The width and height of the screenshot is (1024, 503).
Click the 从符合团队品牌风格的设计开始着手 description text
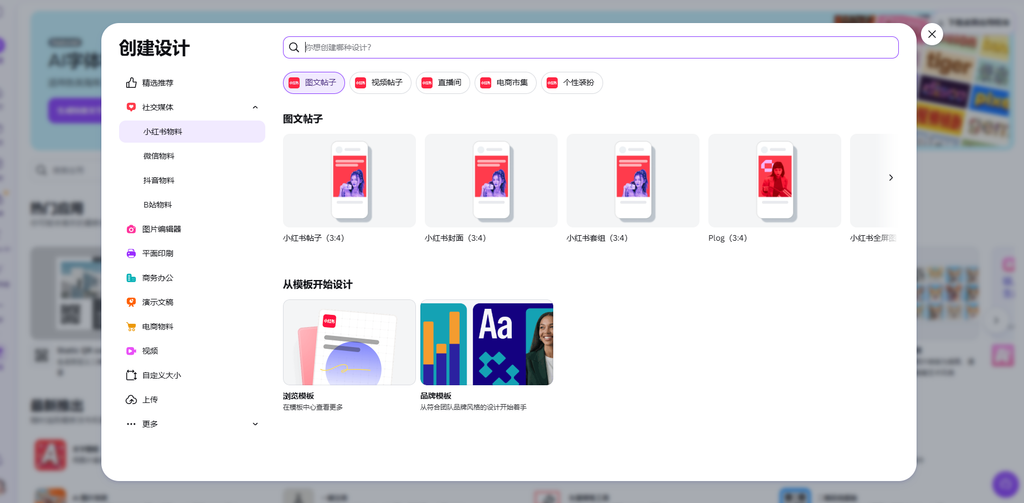click(473, 408)
